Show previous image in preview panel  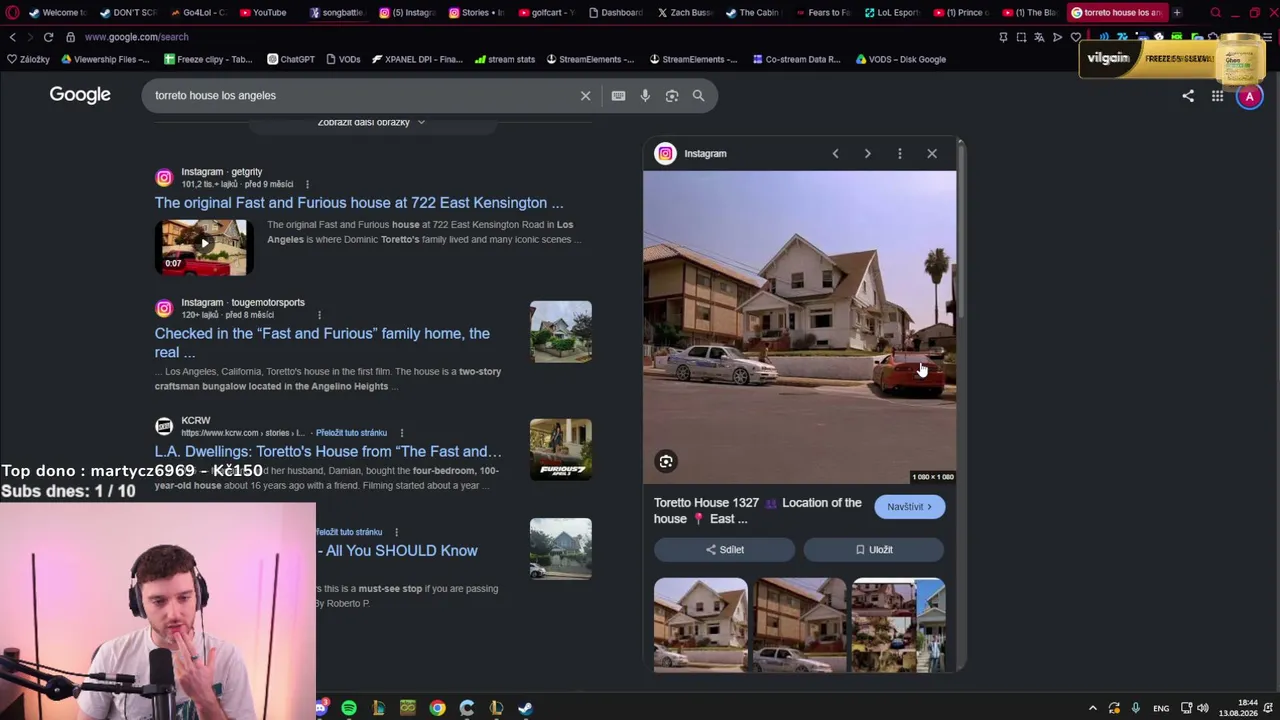(x=835, y=154)
